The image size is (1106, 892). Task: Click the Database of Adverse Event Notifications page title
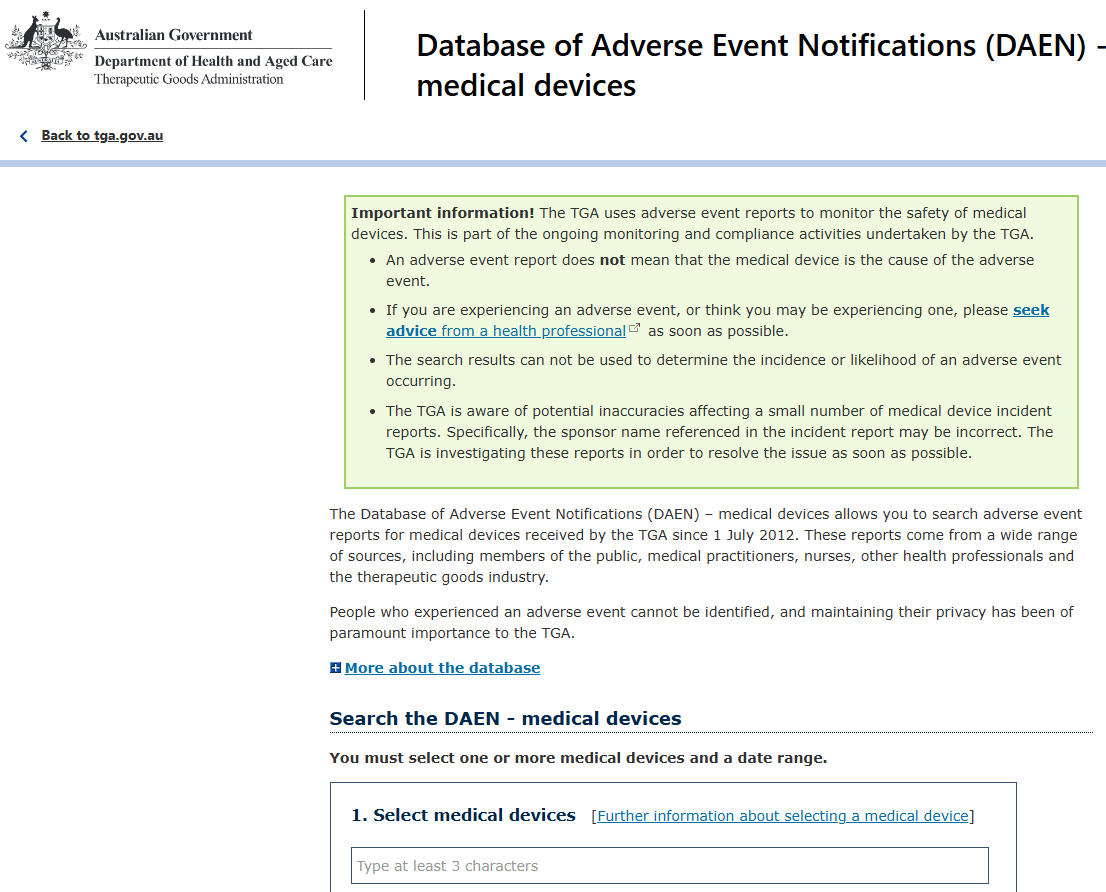[760, 66]
